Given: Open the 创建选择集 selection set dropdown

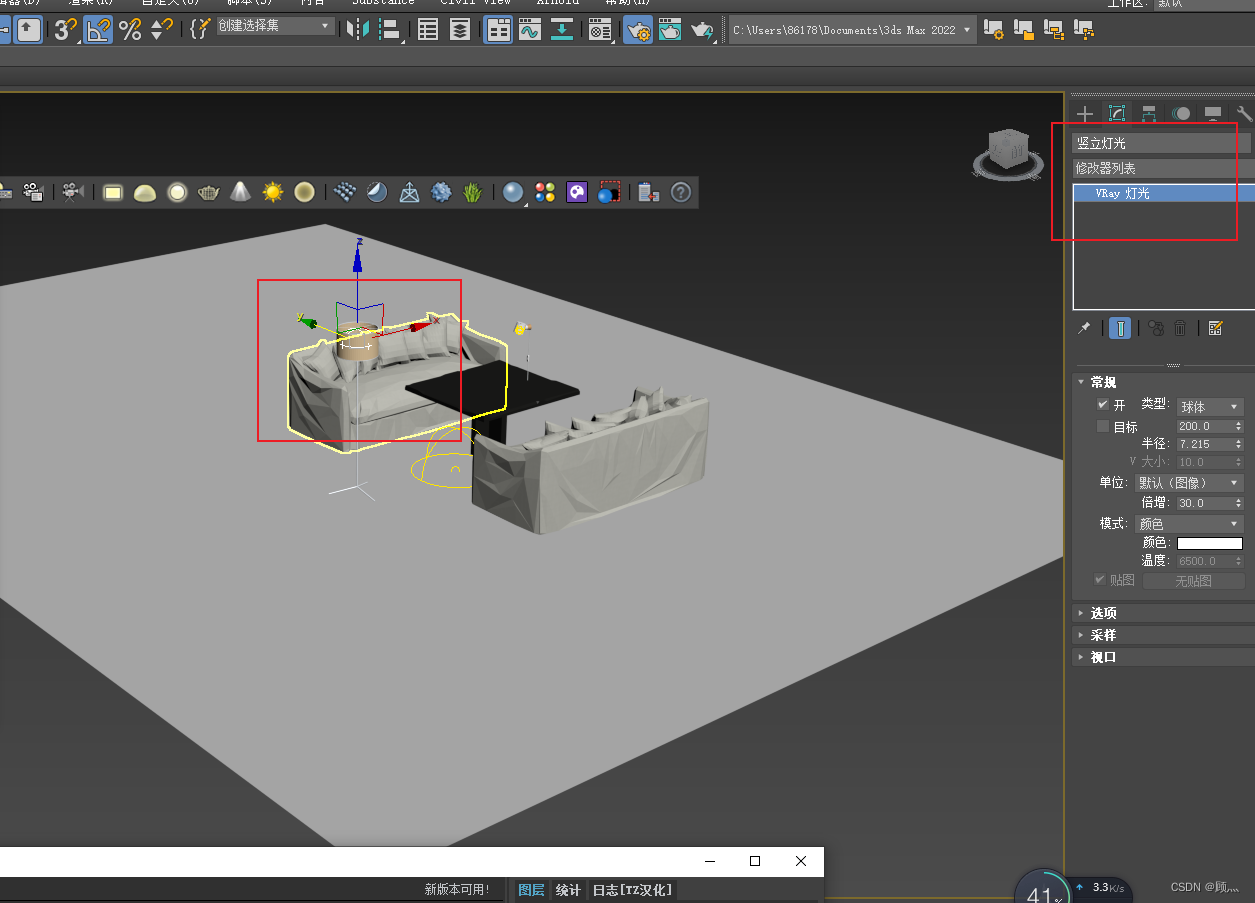Looking at the screenshot, I should click(x=276, y=25).
